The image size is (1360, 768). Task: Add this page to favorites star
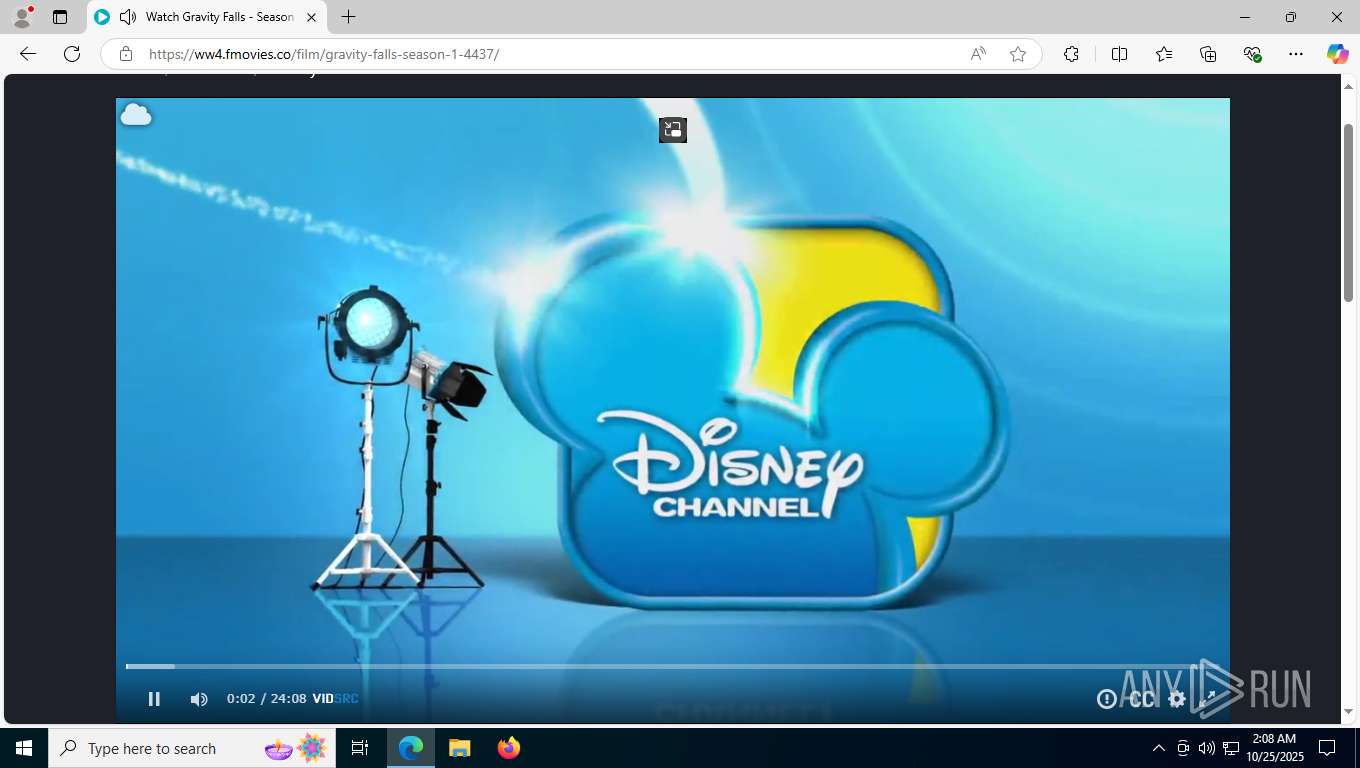point(1018,54)
